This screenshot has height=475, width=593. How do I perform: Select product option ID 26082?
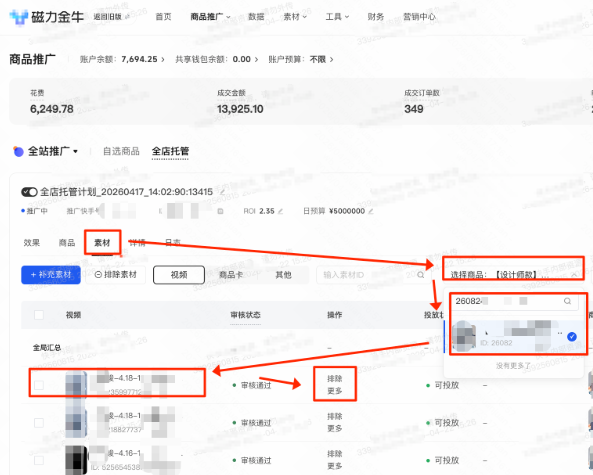click(x=515, y=336)
